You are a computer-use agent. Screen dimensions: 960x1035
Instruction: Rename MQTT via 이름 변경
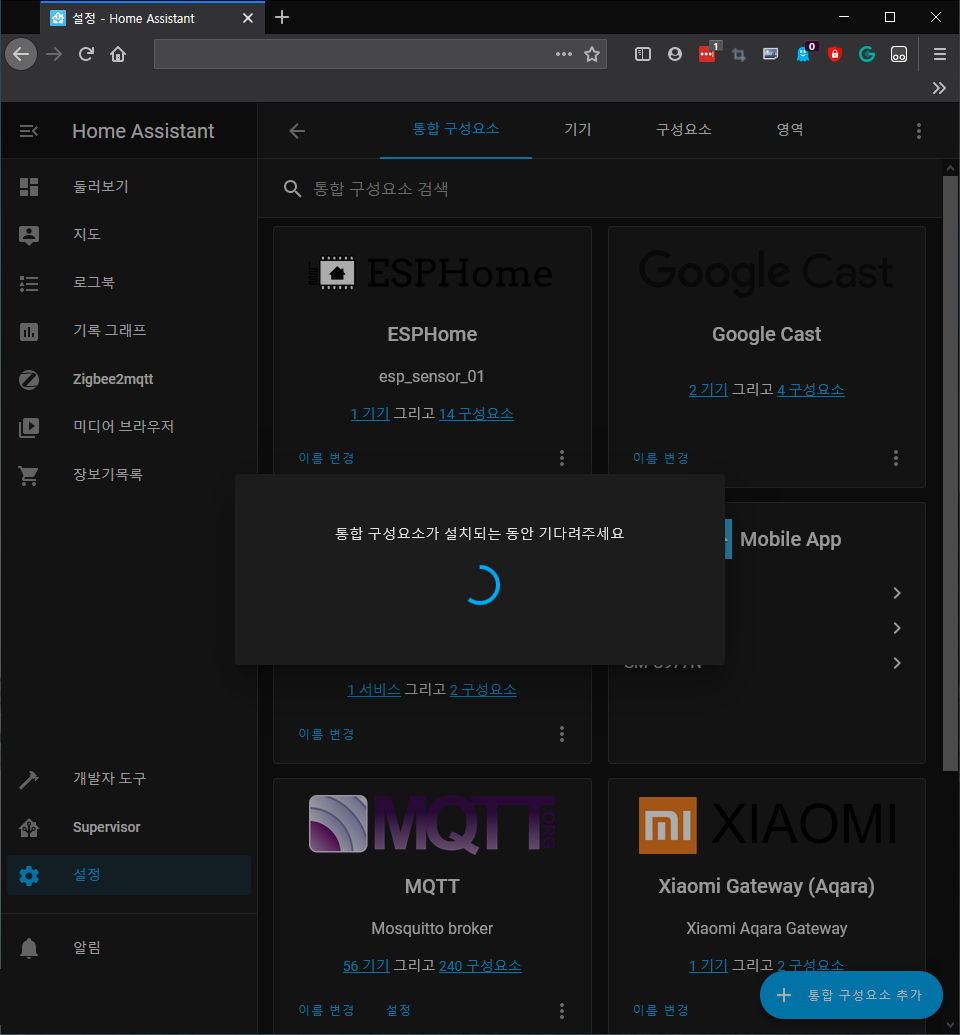pos(326,1011)
